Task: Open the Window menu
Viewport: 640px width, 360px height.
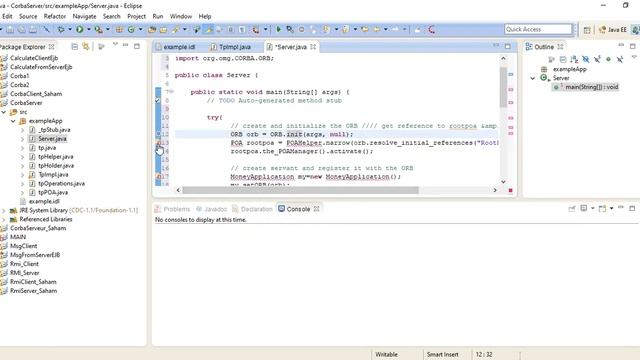Action: [x=180, y=16]
